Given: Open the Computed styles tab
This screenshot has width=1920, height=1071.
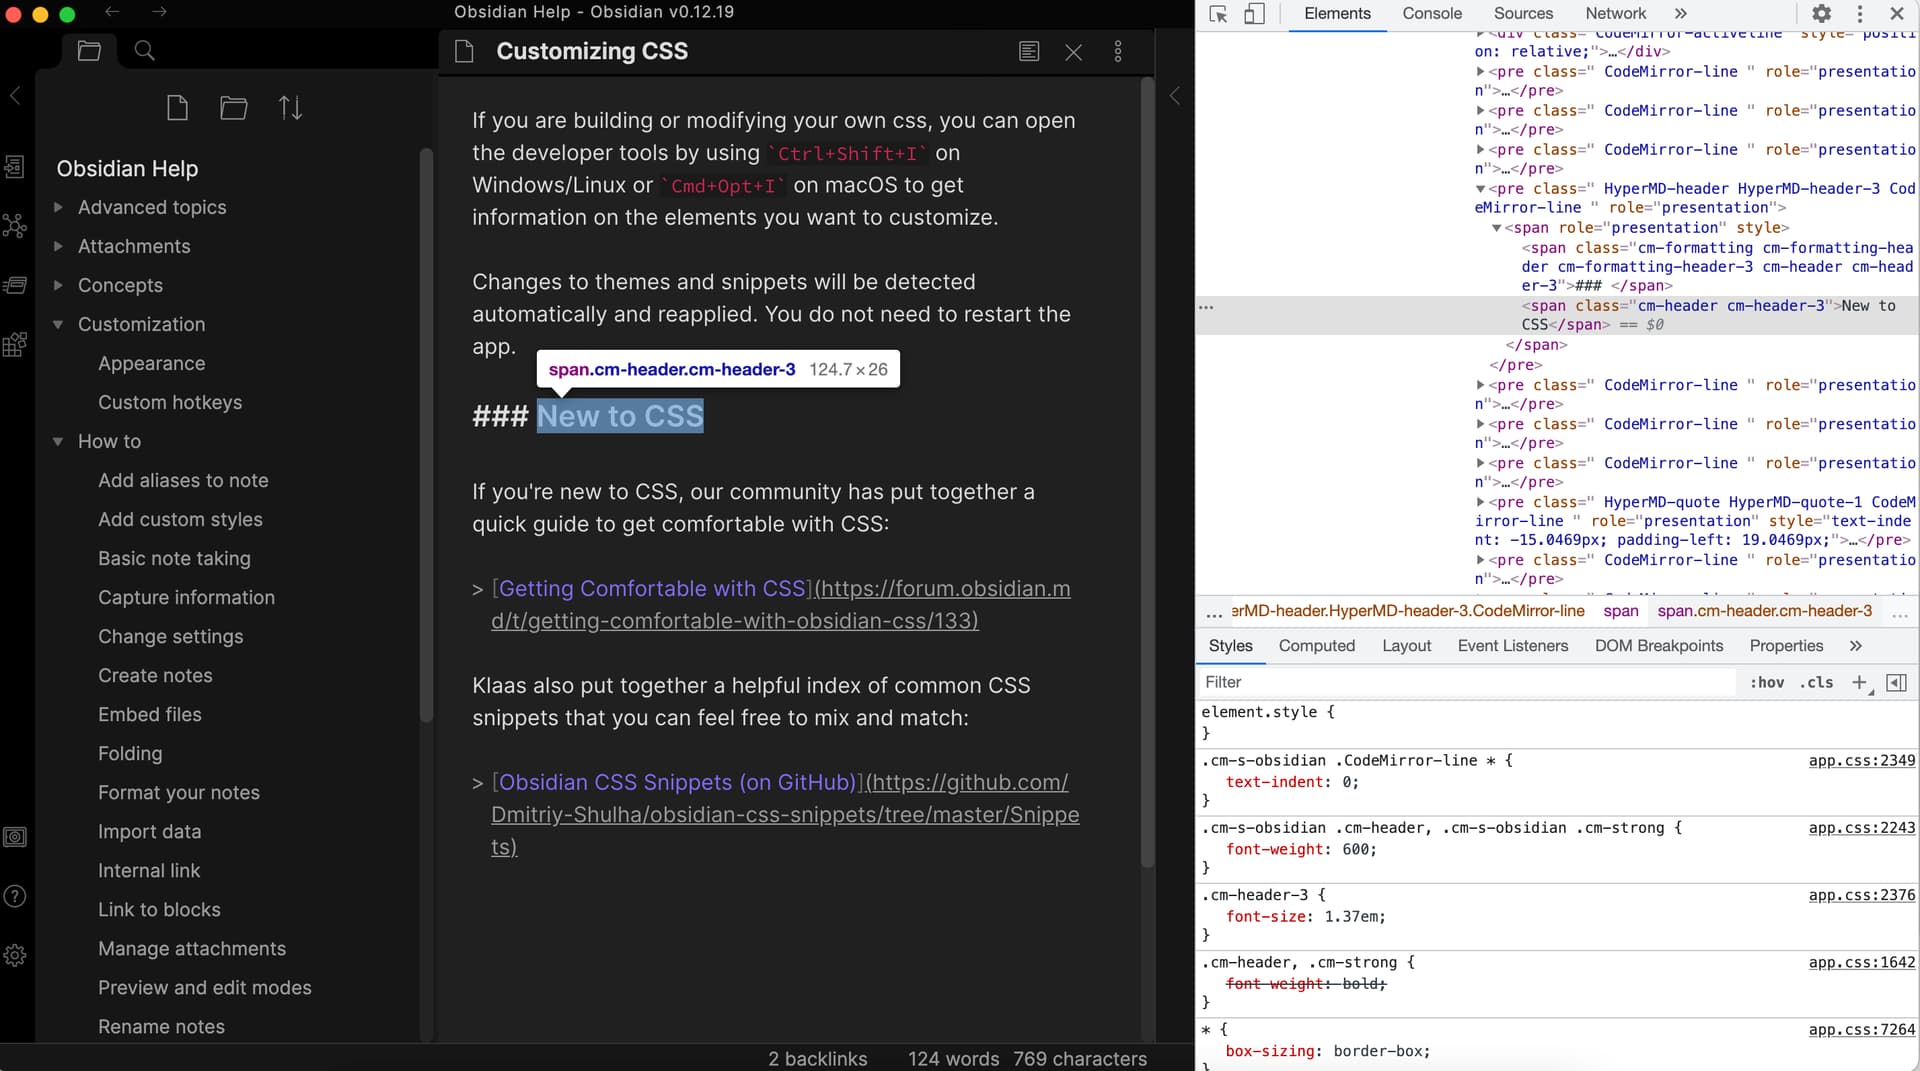Looking at the screenshot, I should pos(1316,646).
